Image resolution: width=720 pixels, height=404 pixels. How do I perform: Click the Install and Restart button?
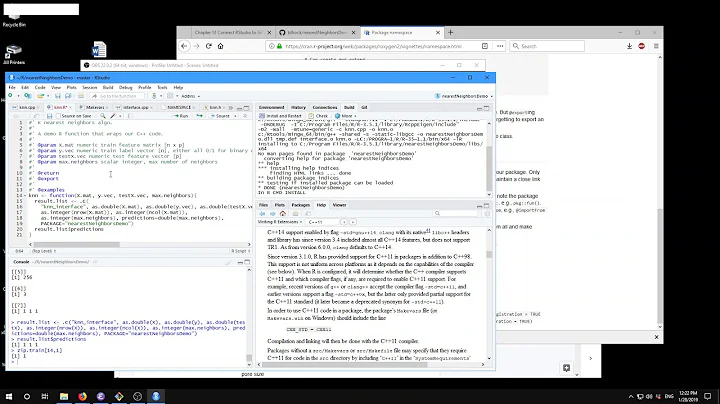tap(281, 116)
